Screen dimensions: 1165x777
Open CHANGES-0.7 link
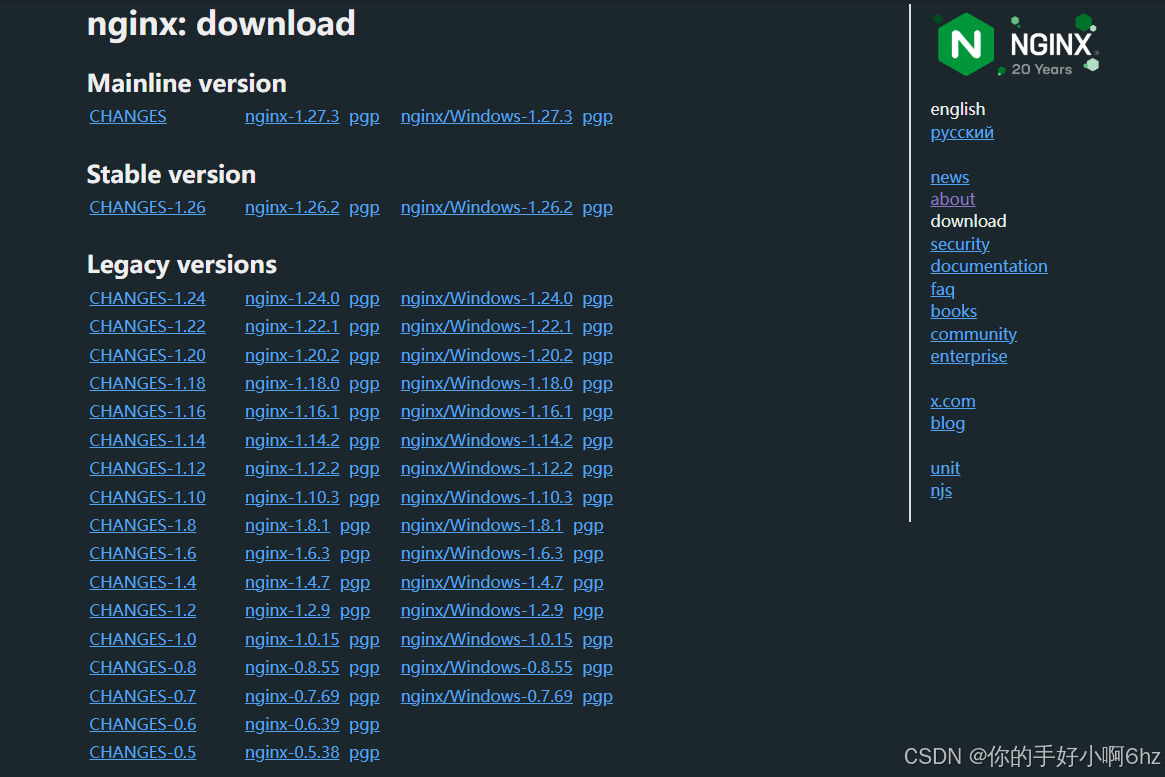point(143,697)
